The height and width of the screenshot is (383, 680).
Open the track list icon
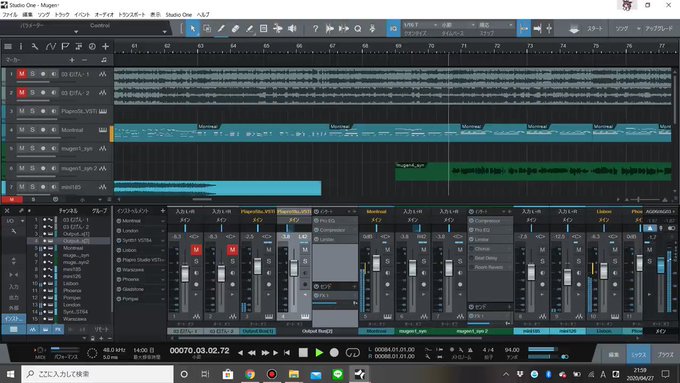(8, 46)
